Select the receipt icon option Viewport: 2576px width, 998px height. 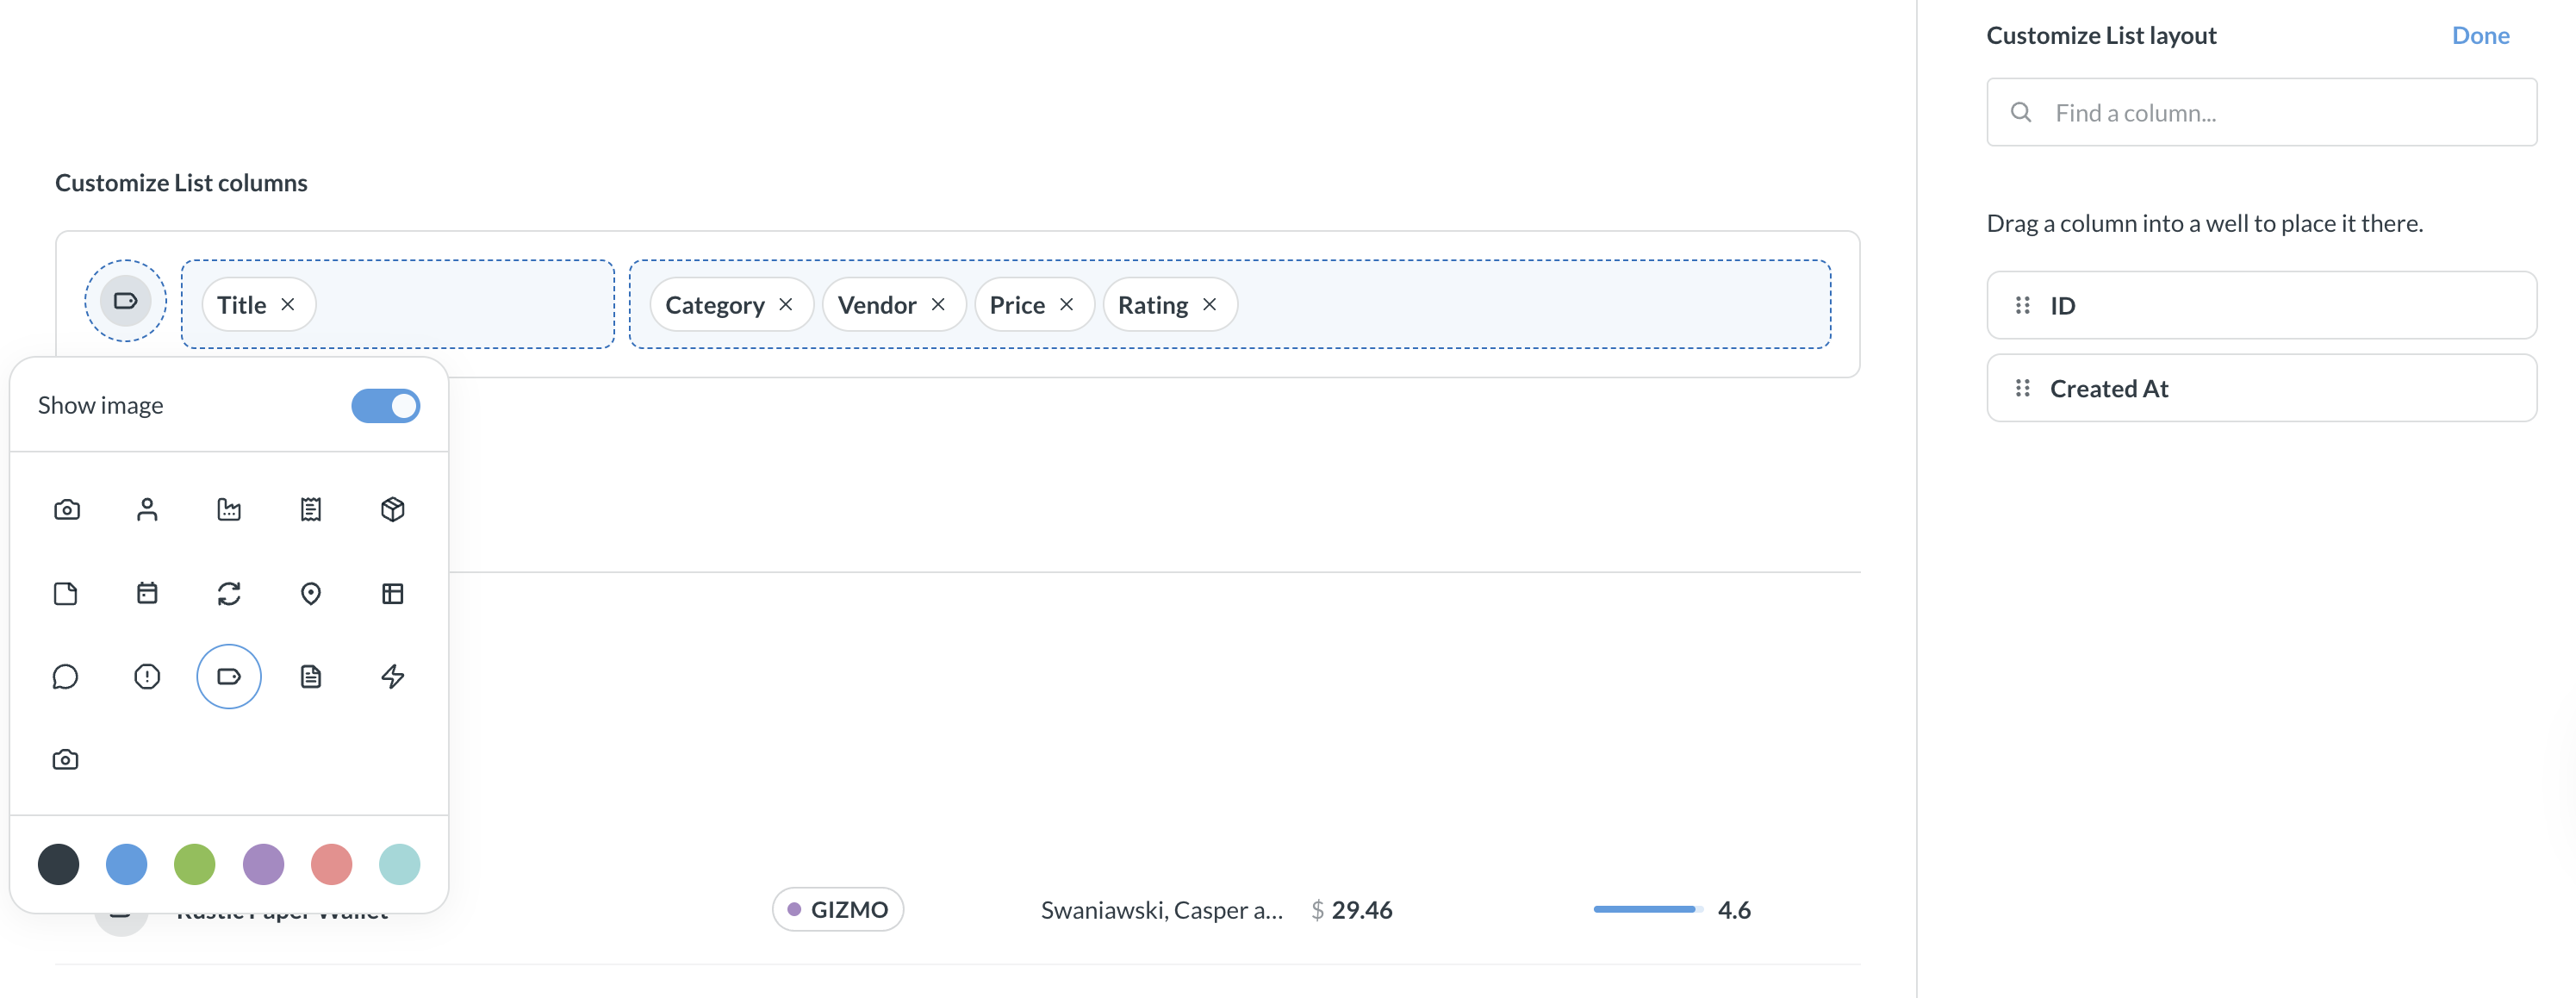(311, 509)
